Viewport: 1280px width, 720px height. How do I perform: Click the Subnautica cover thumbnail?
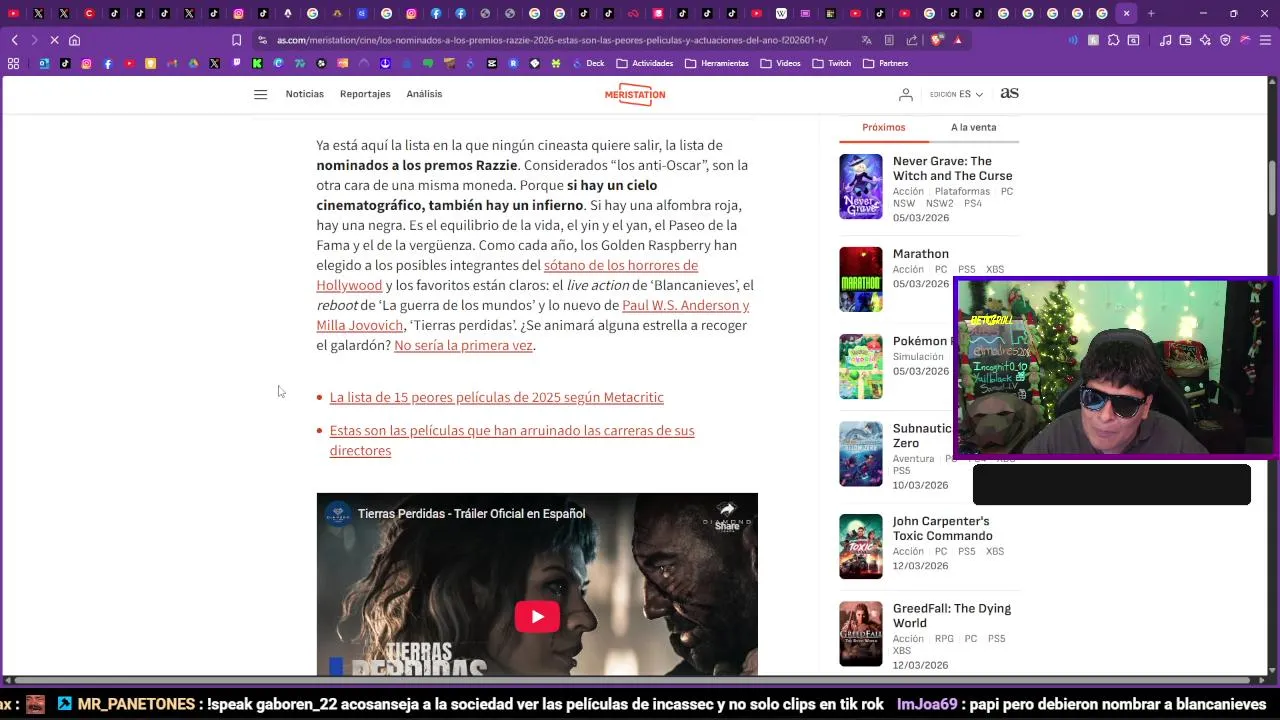(x=861, y=454)
